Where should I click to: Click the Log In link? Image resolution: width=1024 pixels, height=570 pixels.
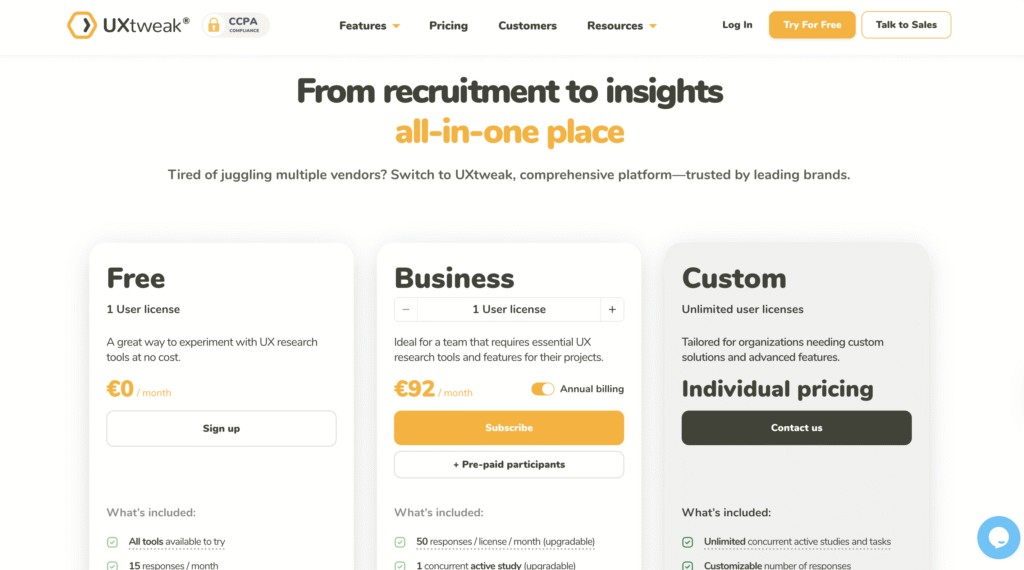click(x=737, y=25)
